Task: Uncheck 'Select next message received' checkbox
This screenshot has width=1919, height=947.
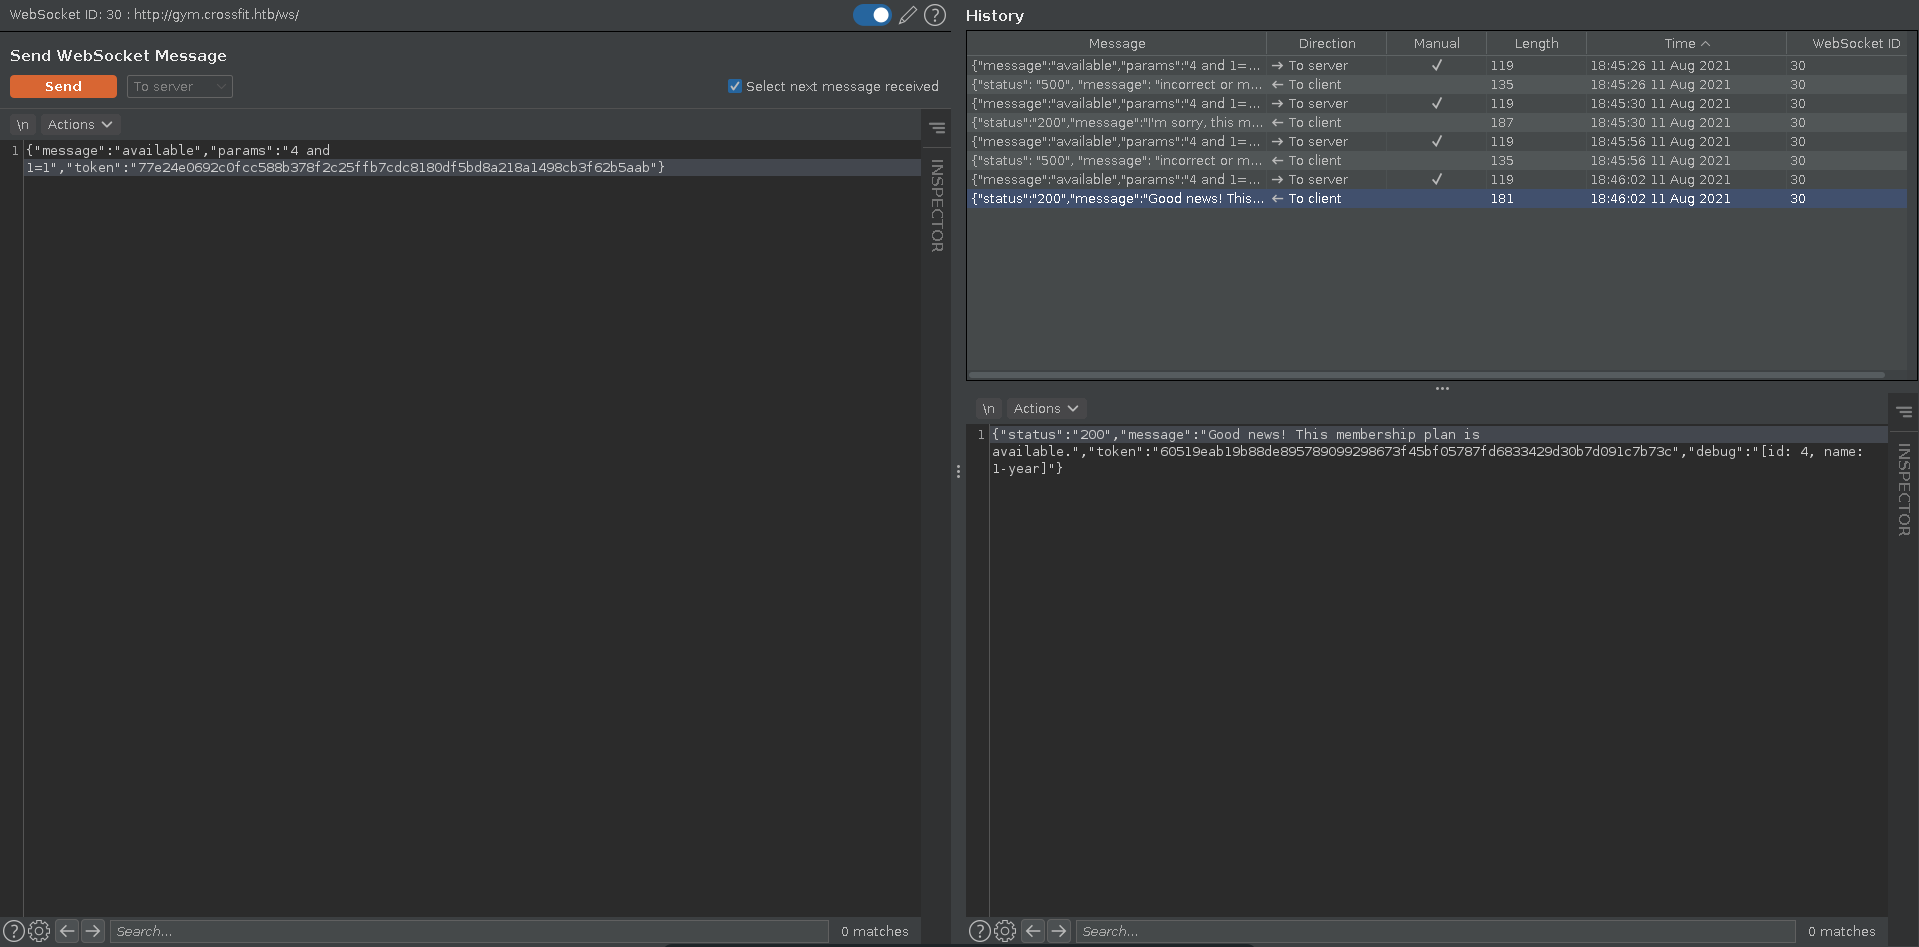Action: [735, 86]
